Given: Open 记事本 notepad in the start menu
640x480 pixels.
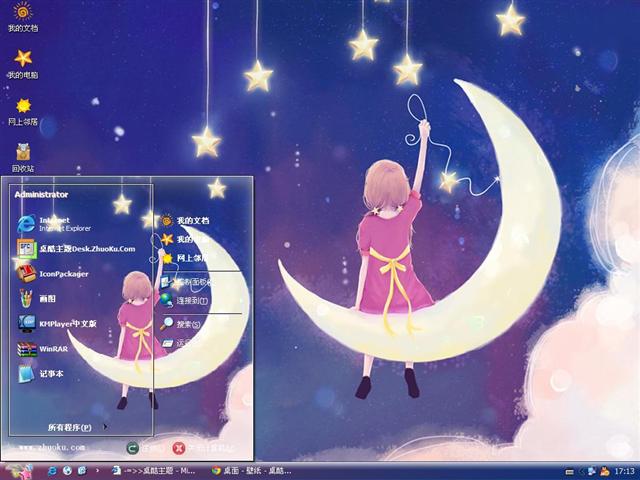Looking at the screenshot, I should coord(40,373).
